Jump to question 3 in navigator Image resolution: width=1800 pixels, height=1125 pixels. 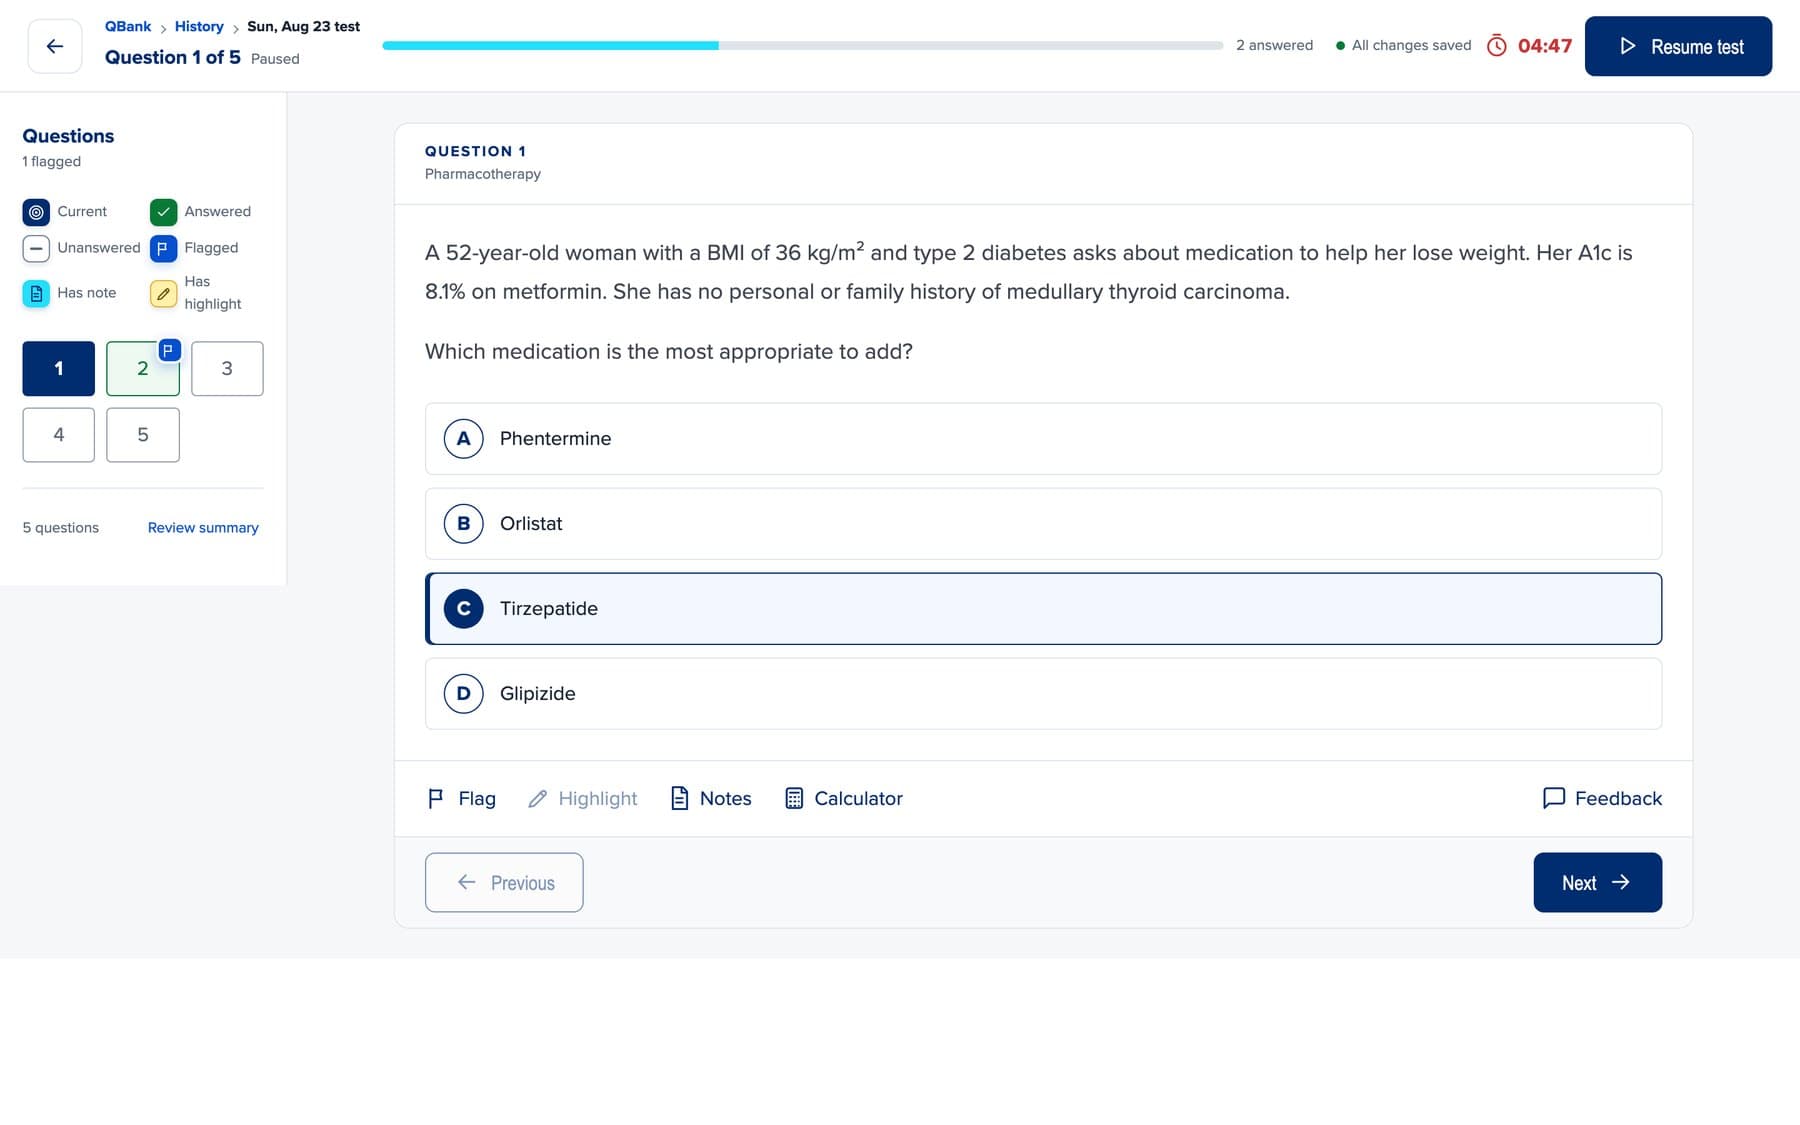227,369
